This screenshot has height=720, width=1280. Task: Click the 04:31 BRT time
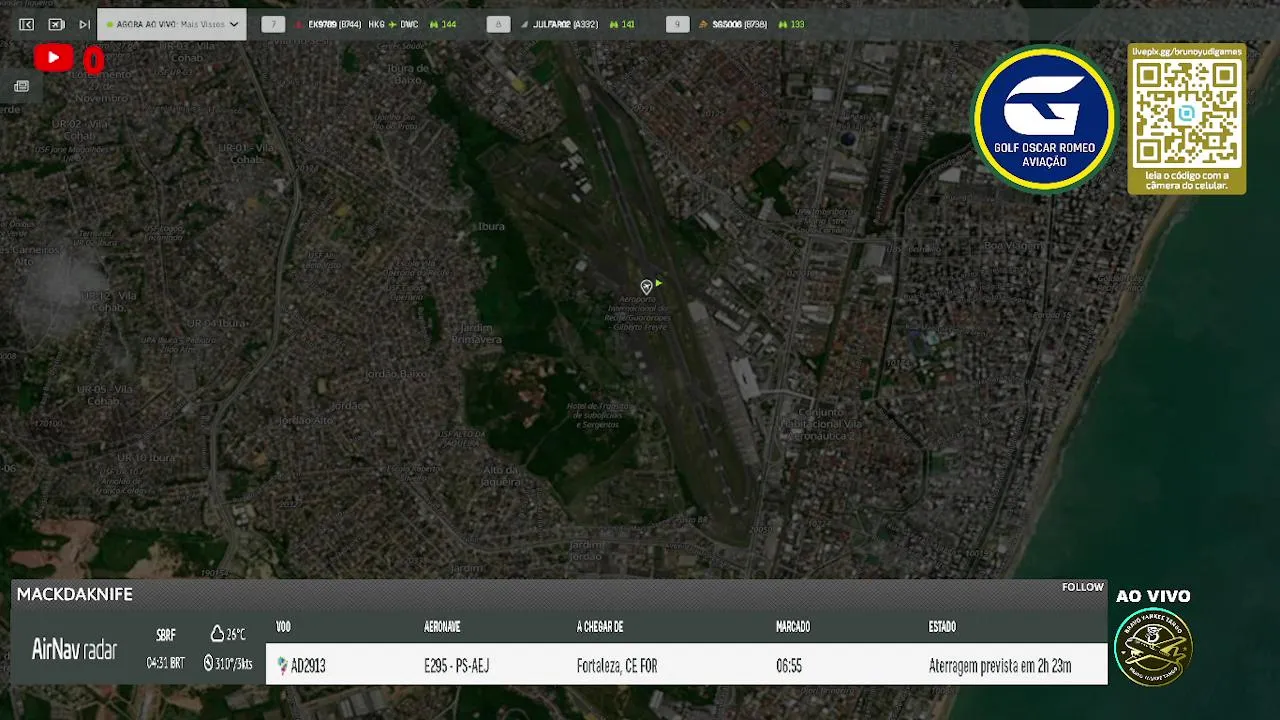[165, 663]
